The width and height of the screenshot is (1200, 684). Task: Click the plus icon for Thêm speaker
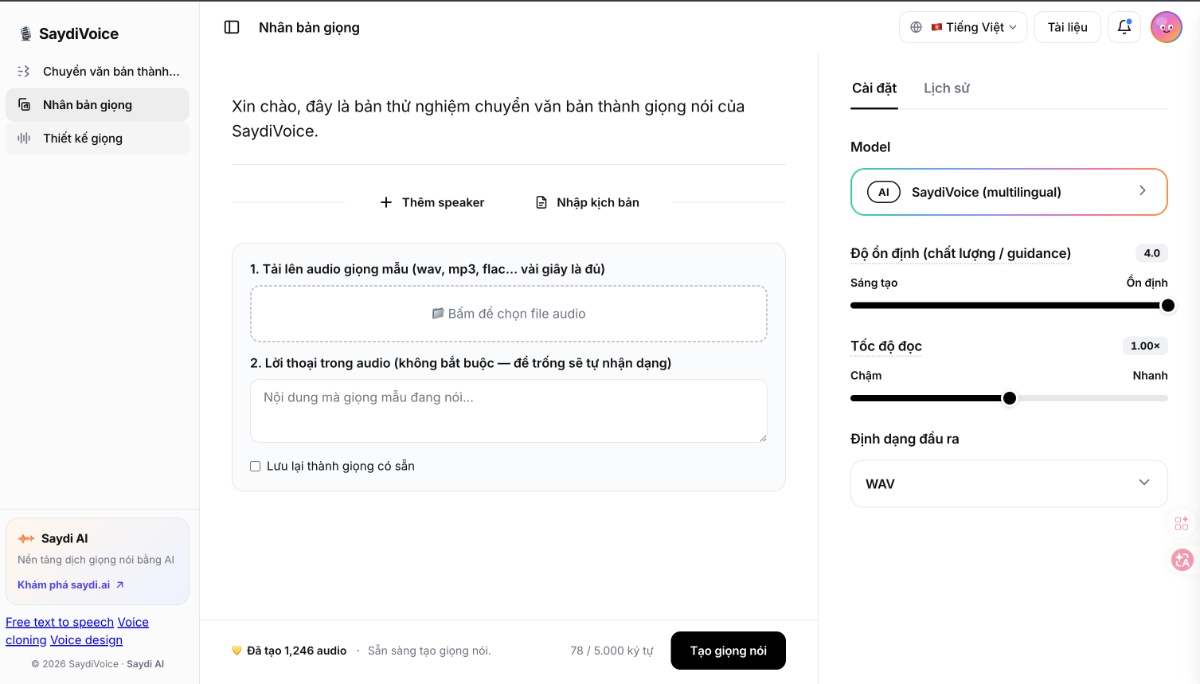click(x=386, y=202)
